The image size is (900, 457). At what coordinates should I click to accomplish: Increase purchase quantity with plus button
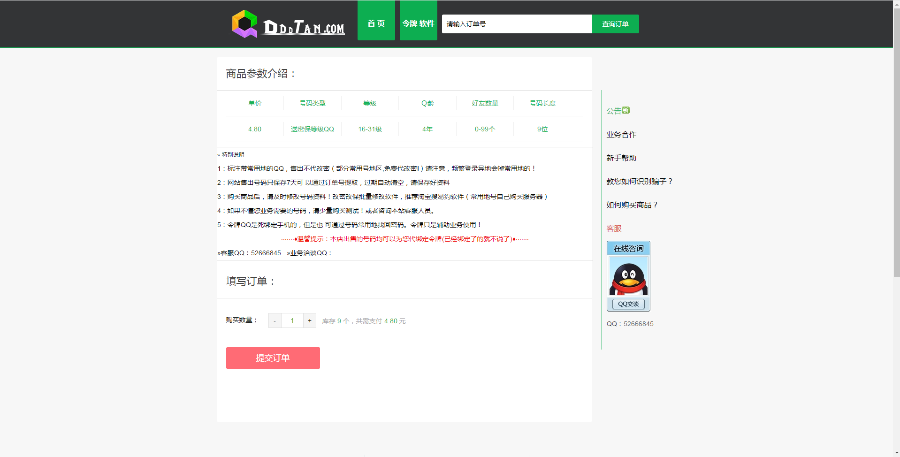(x=309, y=321)
